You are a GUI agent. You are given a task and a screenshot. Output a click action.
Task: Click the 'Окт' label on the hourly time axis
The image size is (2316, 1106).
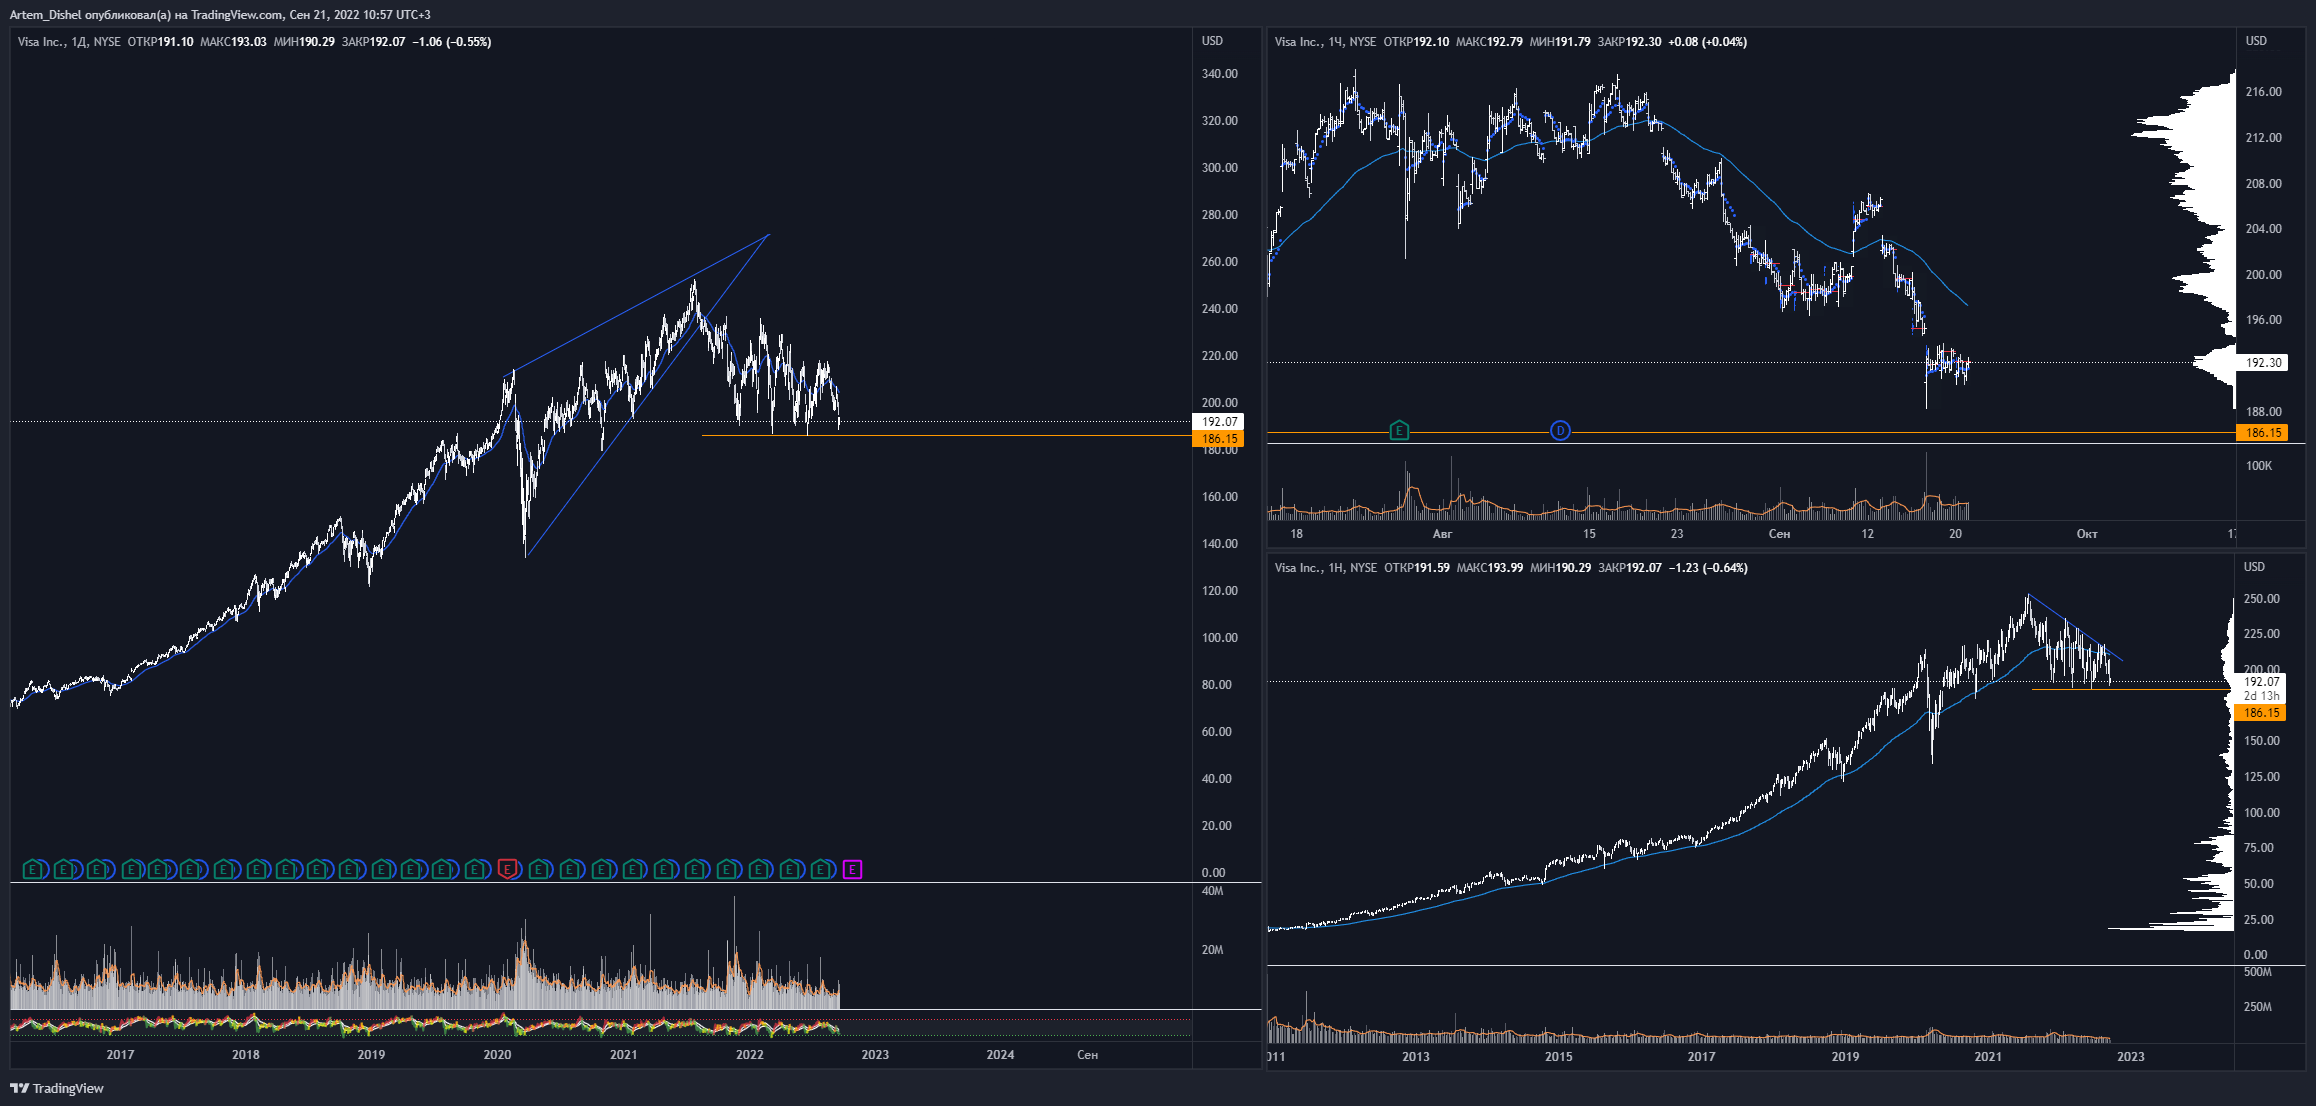click(2087, 534)
